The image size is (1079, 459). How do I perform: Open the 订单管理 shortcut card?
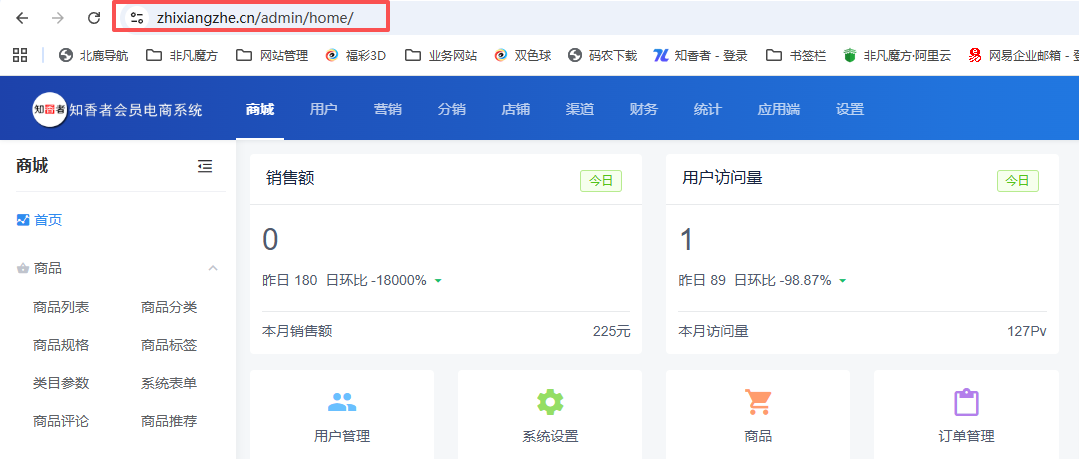(x=966, y=414)
